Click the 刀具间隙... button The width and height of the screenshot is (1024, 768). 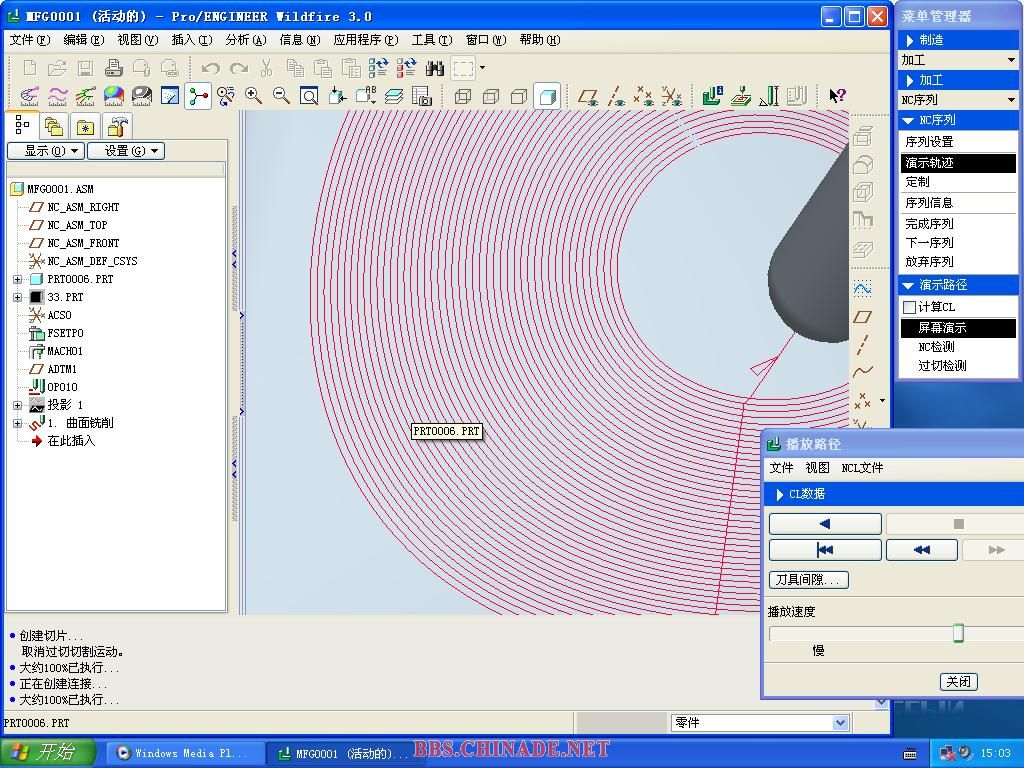pos(809,579)
